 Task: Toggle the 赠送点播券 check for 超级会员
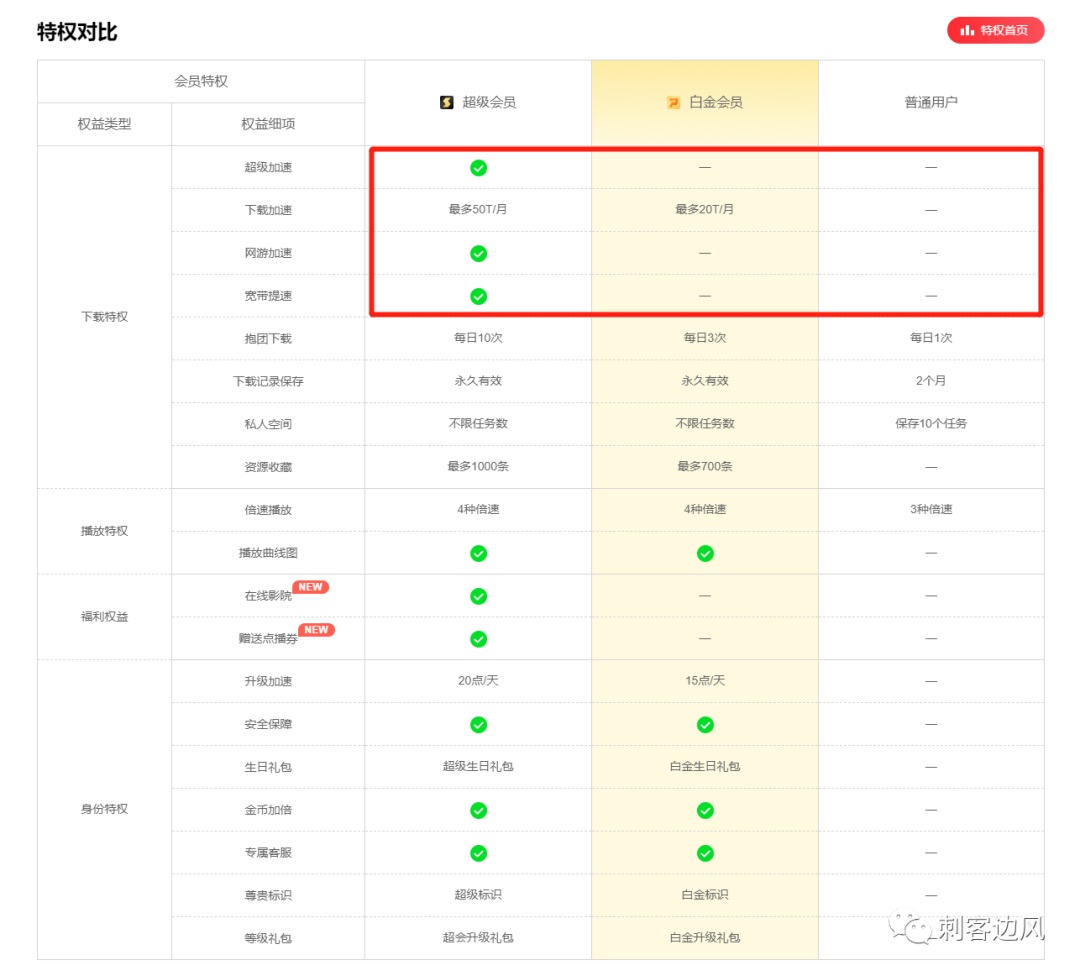click(x=478, y=638)
